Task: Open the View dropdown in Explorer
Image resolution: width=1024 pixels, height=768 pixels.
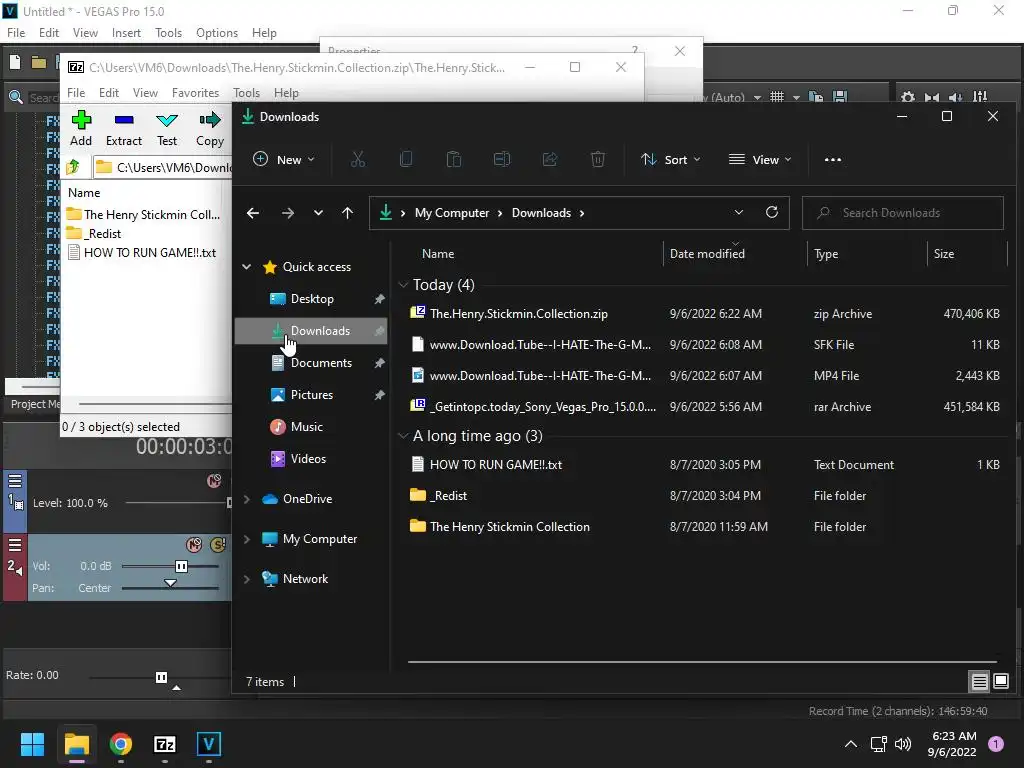Action: [760, 159]
